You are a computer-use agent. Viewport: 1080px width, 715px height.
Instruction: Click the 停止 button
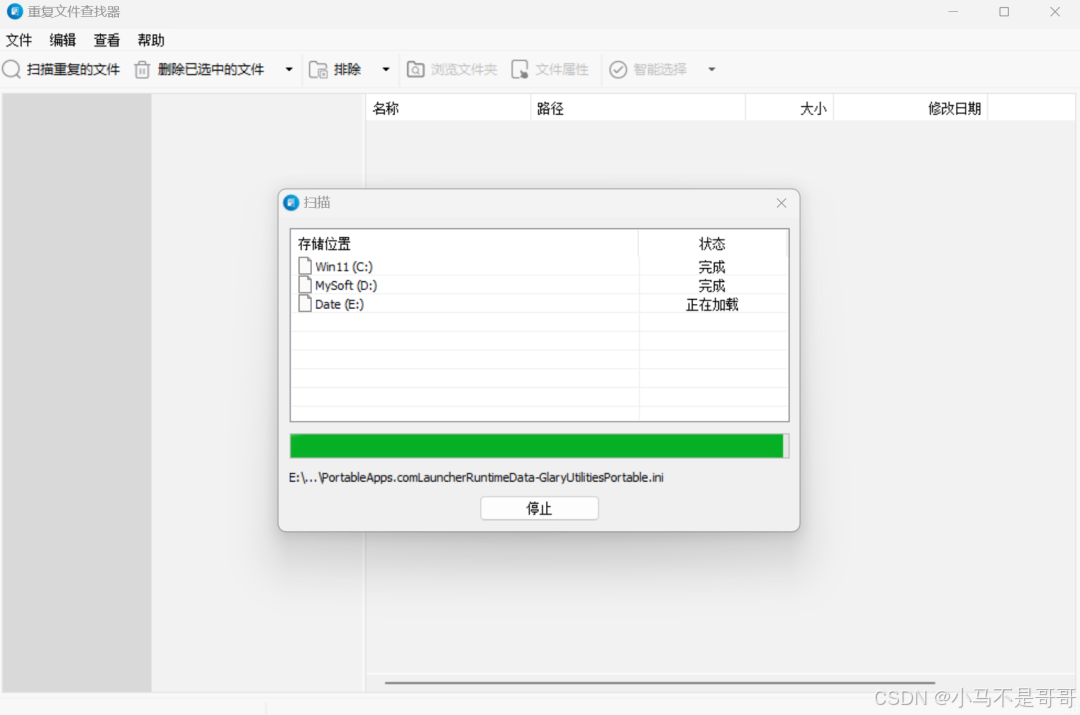point(539,508)
